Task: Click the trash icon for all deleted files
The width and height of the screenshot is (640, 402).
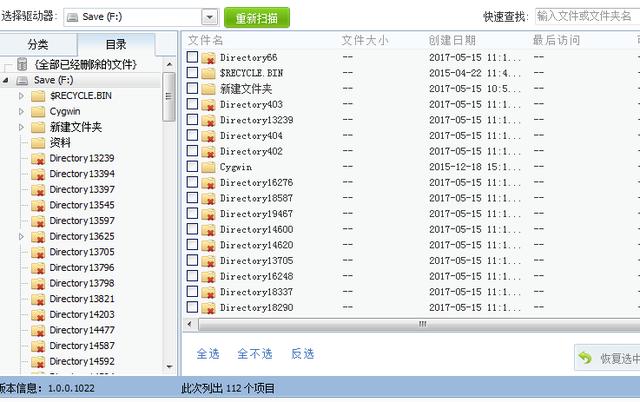Action: coord(22,64)
